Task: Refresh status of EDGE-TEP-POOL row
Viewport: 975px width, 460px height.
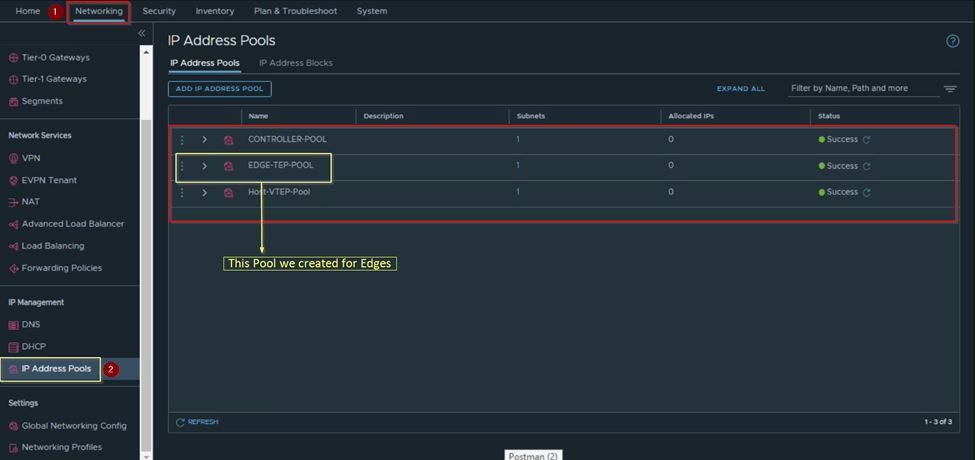Action: click(x=867, y=166)
